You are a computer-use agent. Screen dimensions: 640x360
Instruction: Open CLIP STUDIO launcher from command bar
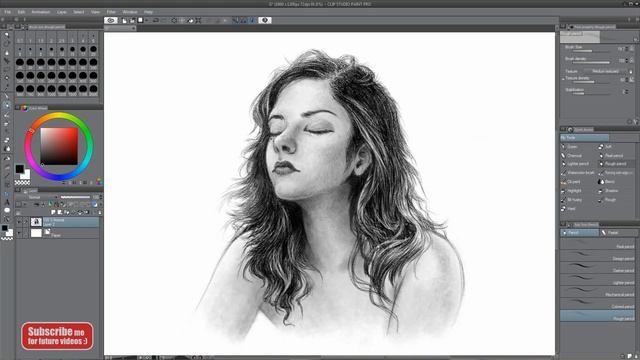pyautogui.click(x=111, y=20)
